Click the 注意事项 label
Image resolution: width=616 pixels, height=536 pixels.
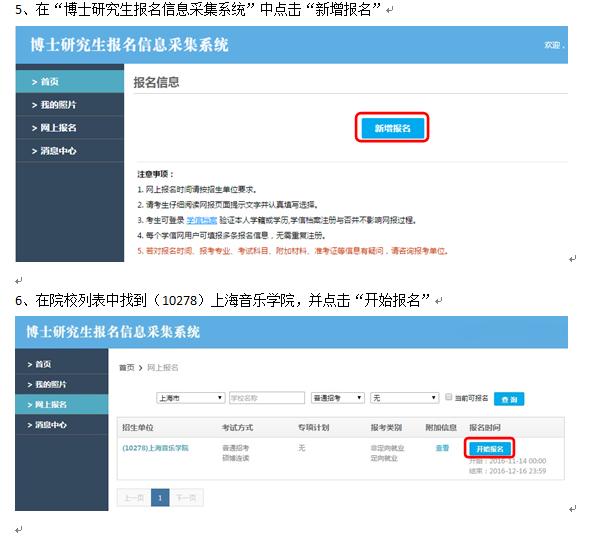click(x=155, y=174)
